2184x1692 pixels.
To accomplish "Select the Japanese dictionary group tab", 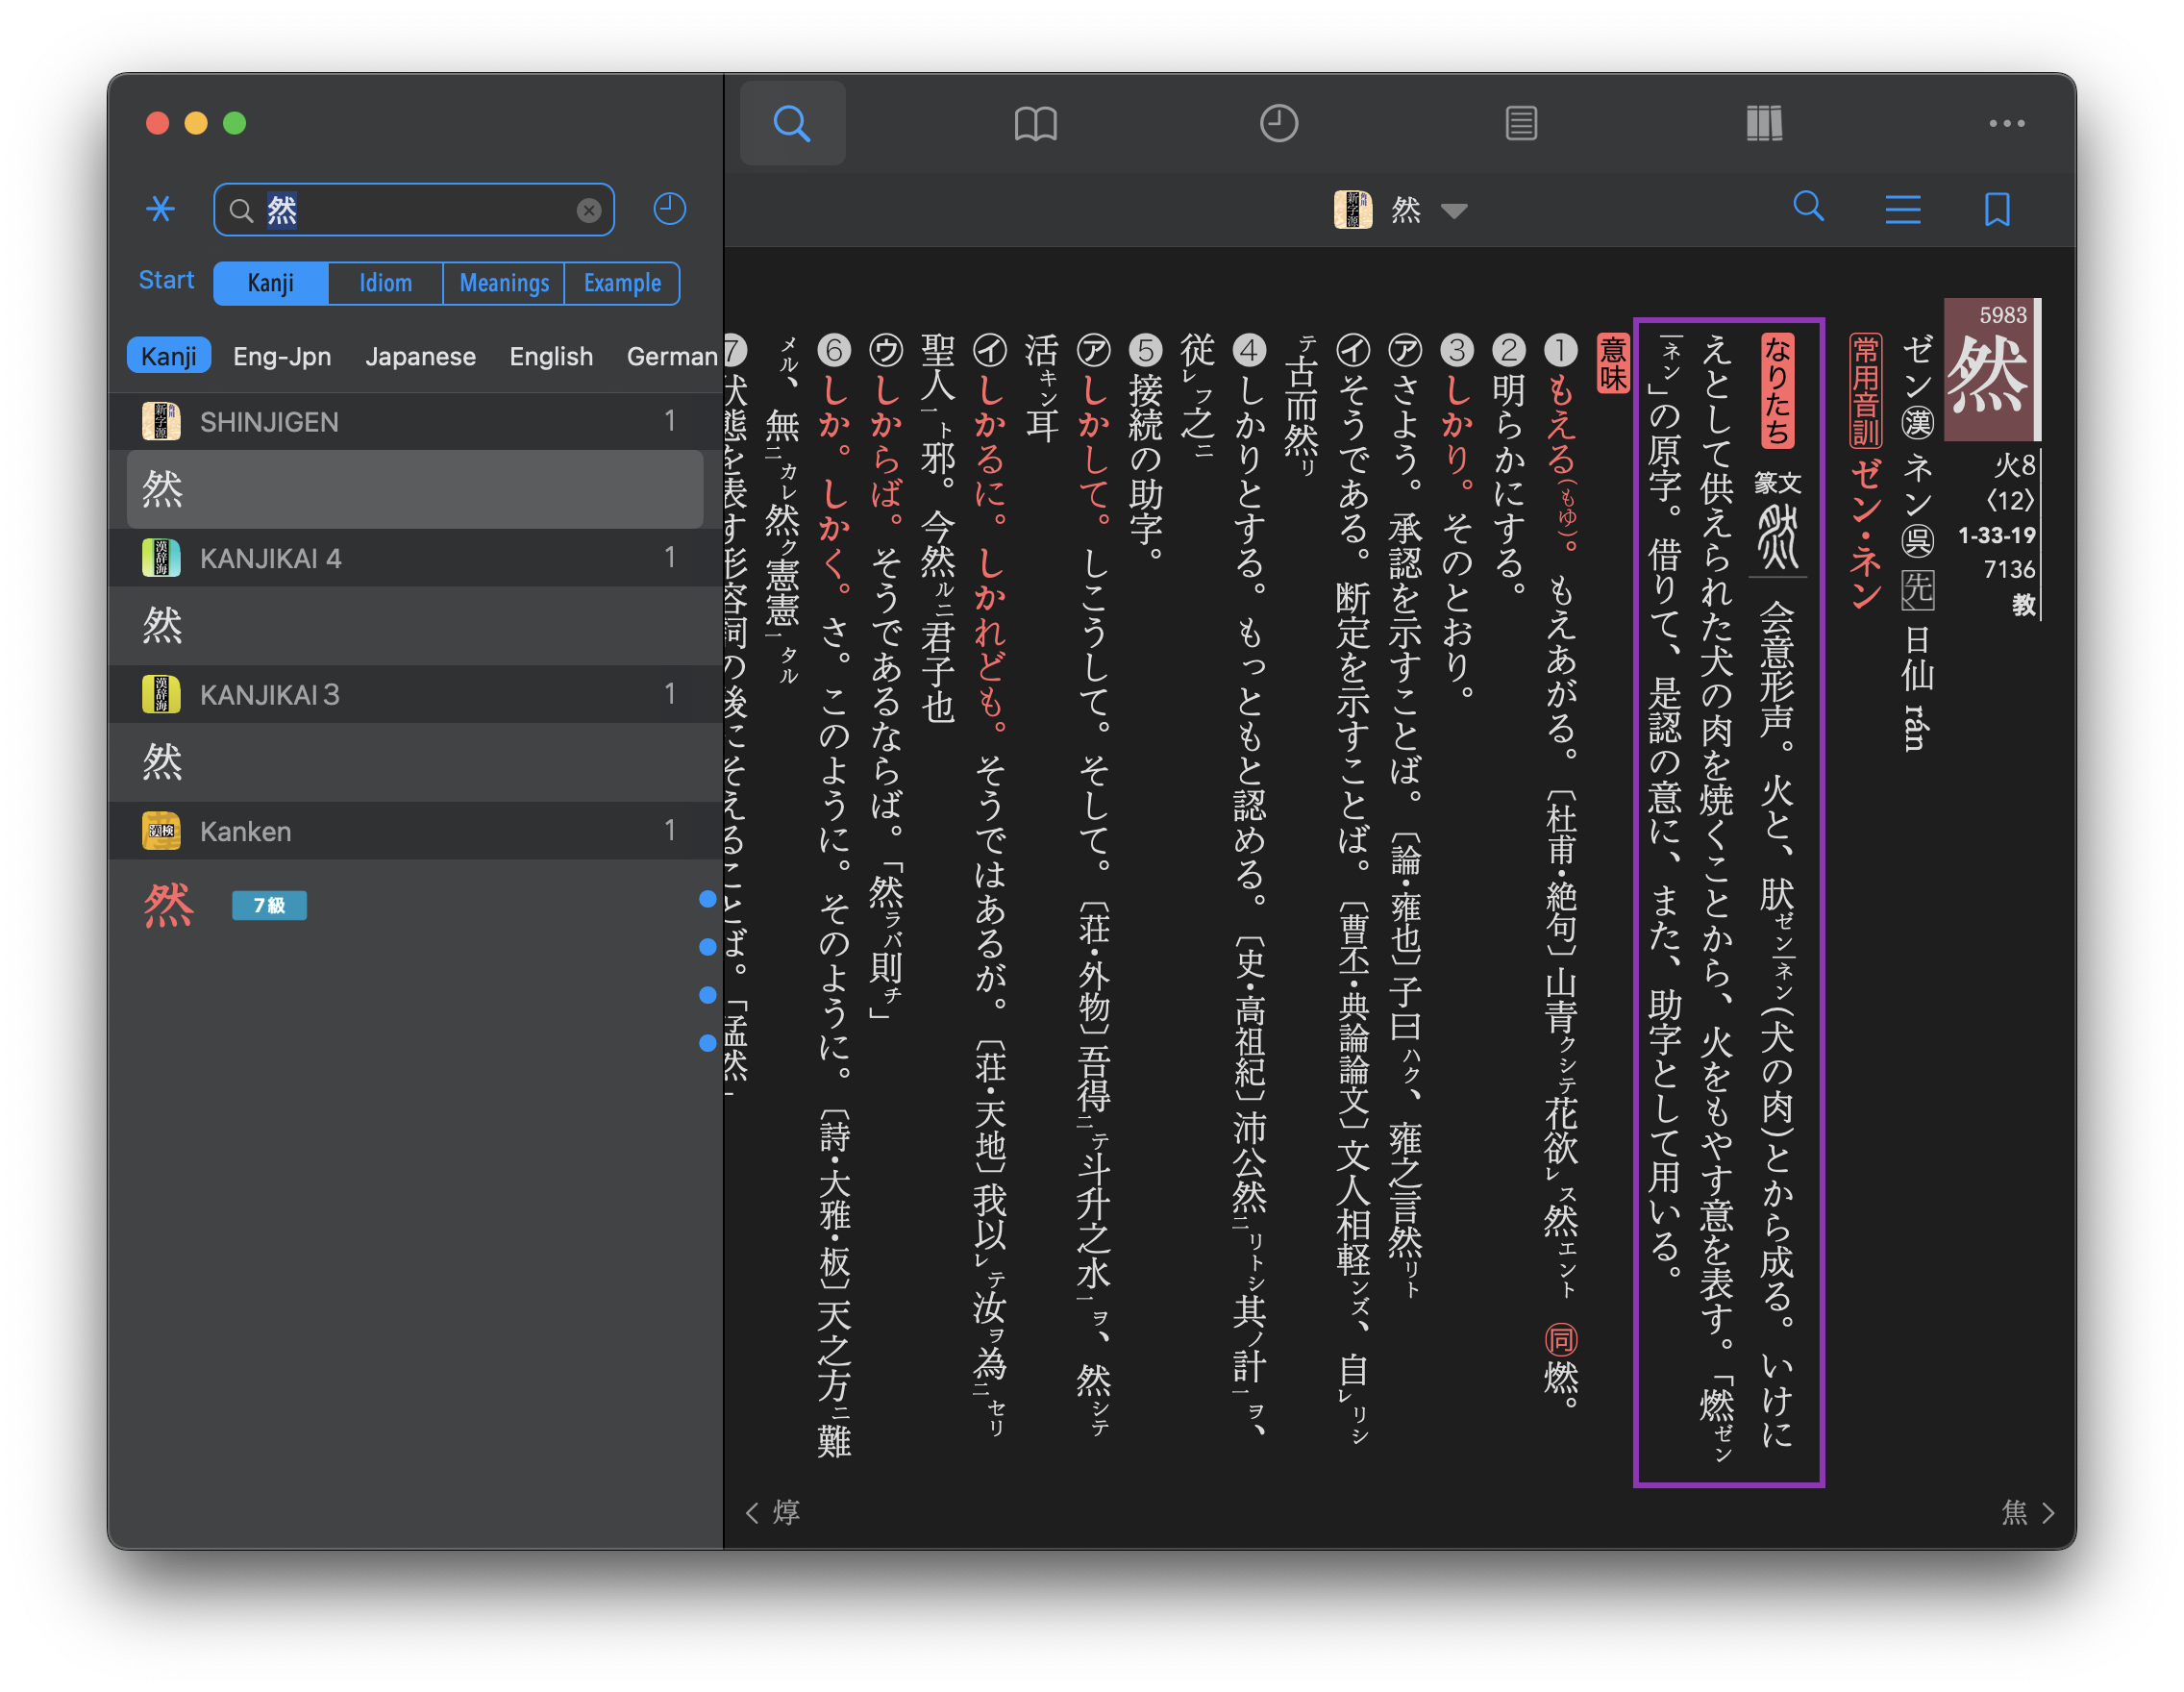I will pos(420,356).
